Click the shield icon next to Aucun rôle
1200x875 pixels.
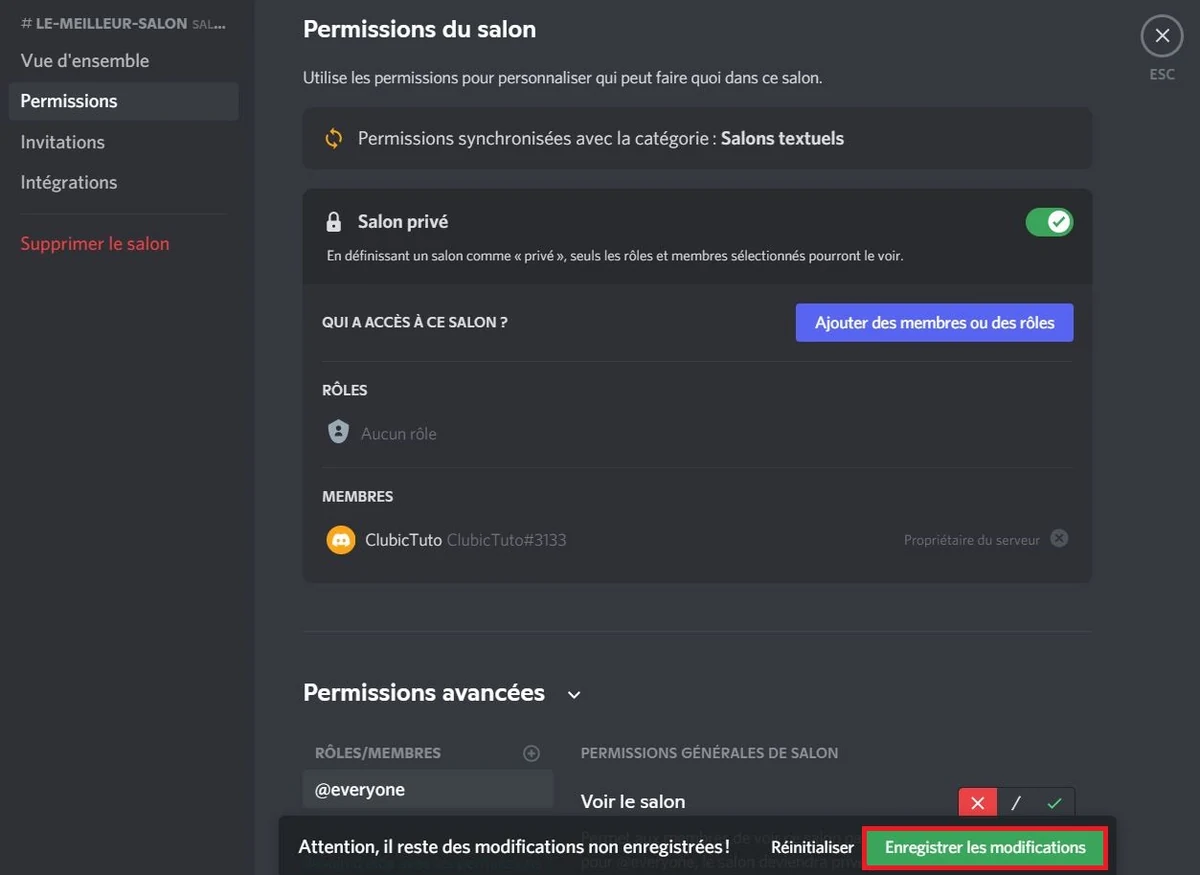tap(338, 432)
